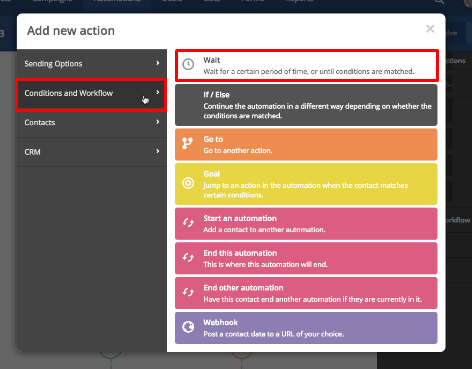Expand the chevron next to Conditions and Workflow
472x369 pixels.
point(158,92)
